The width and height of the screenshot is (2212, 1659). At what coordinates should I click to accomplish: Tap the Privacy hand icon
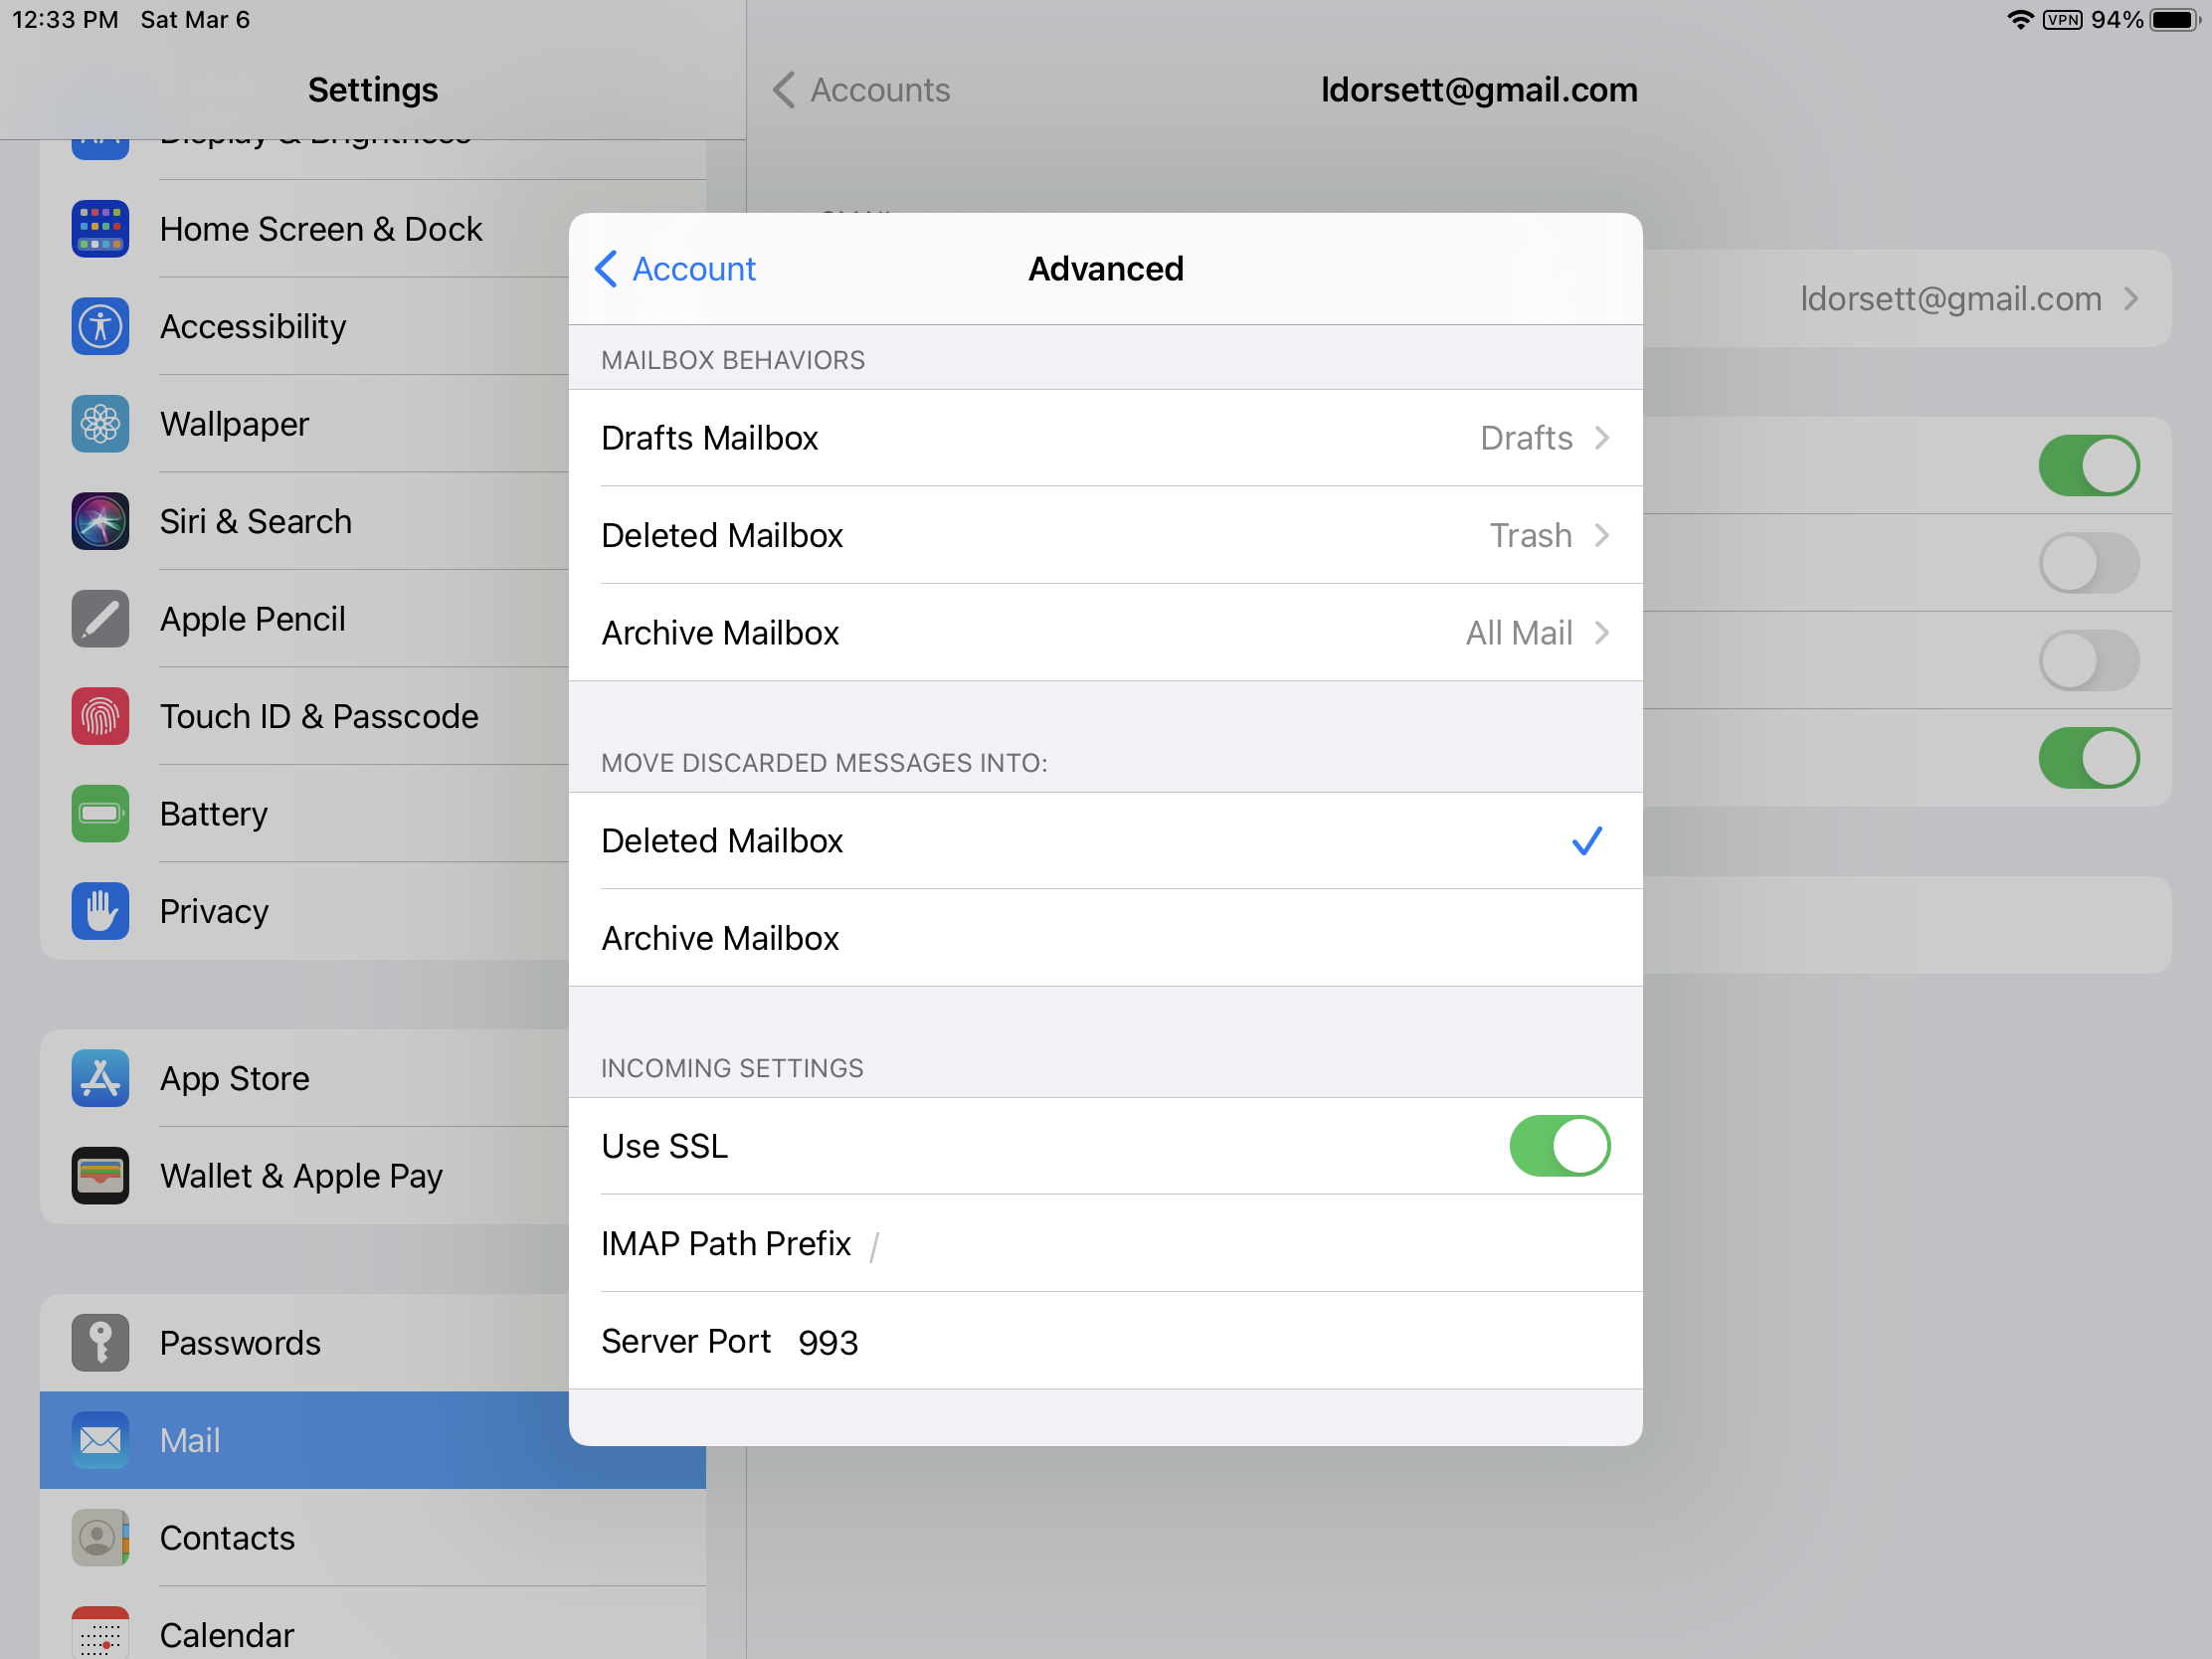tap(100, 911)
